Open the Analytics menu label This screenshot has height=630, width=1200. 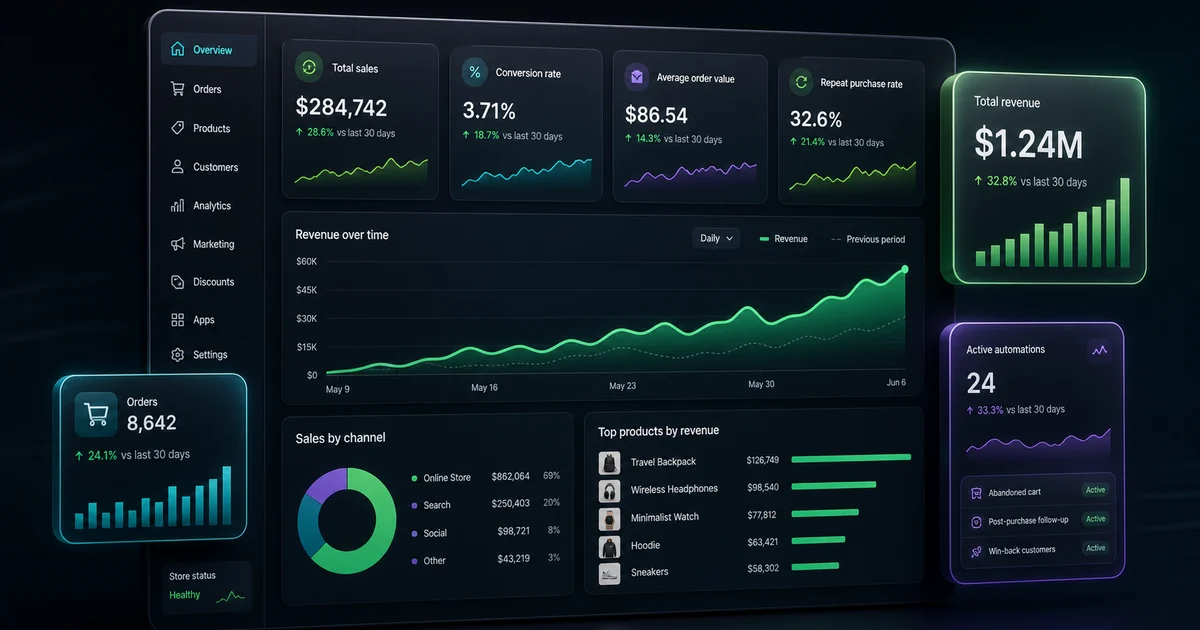212,205
